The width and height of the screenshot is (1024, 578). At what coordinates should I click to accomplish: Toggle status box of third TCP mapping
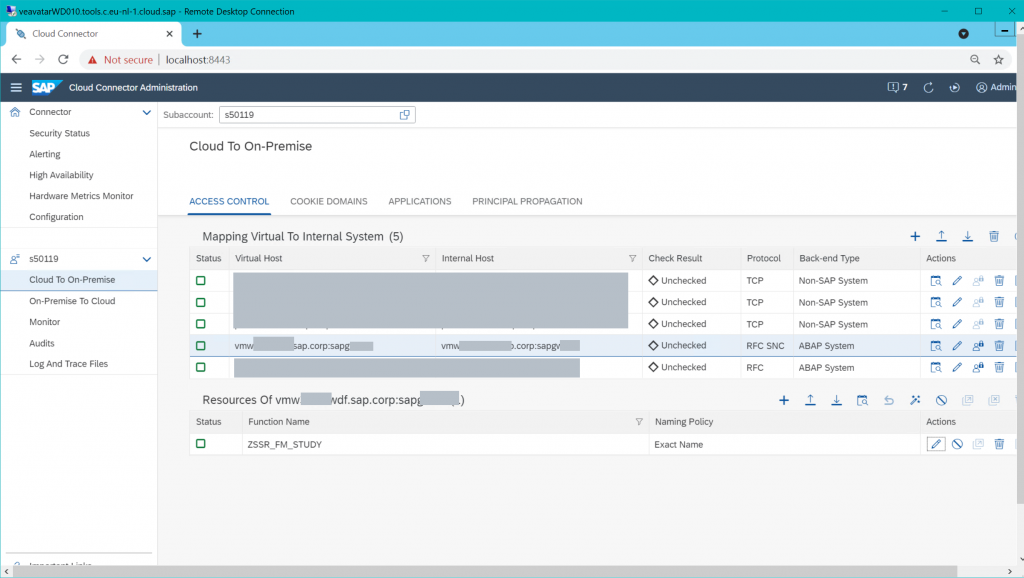200,324
